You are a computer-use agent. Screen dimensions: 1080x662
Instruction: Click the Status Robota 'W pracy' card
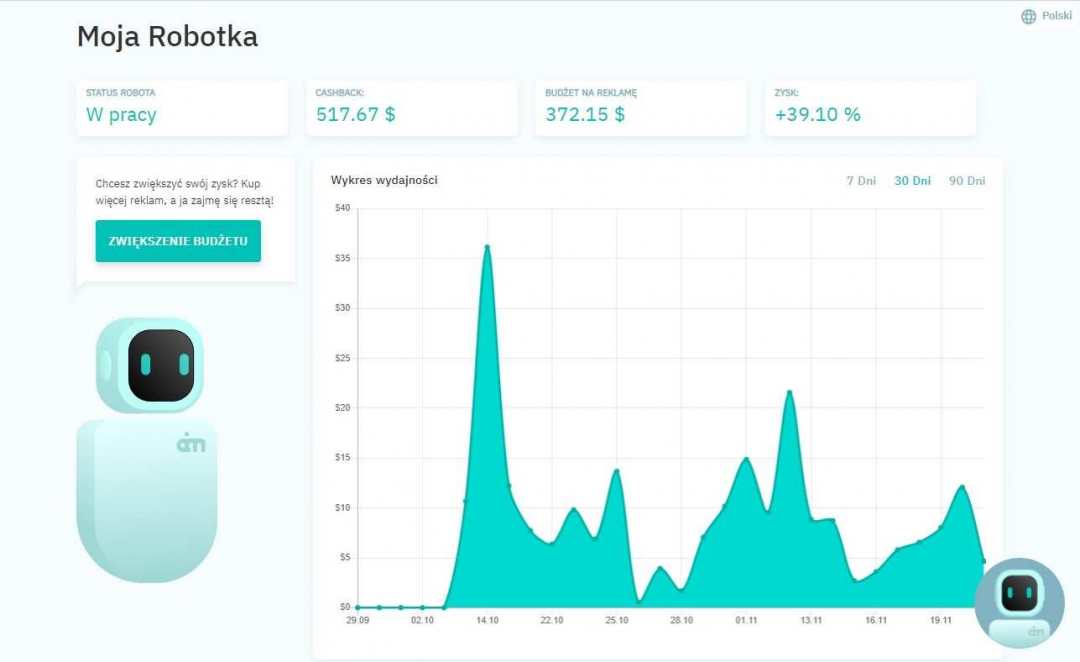[x=182, y=108]
